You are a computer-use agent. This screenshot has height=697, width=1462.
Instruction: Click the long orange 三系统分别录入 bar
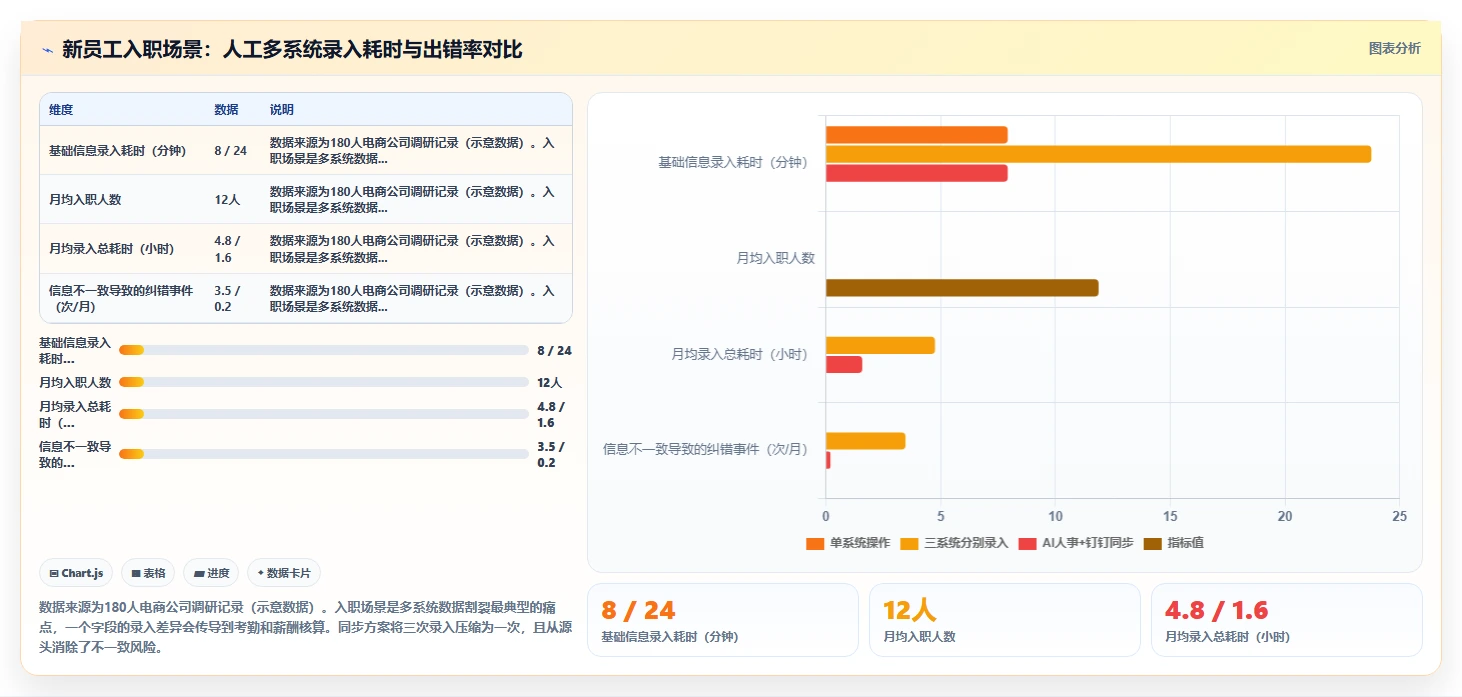click(x=1098, y=154)
